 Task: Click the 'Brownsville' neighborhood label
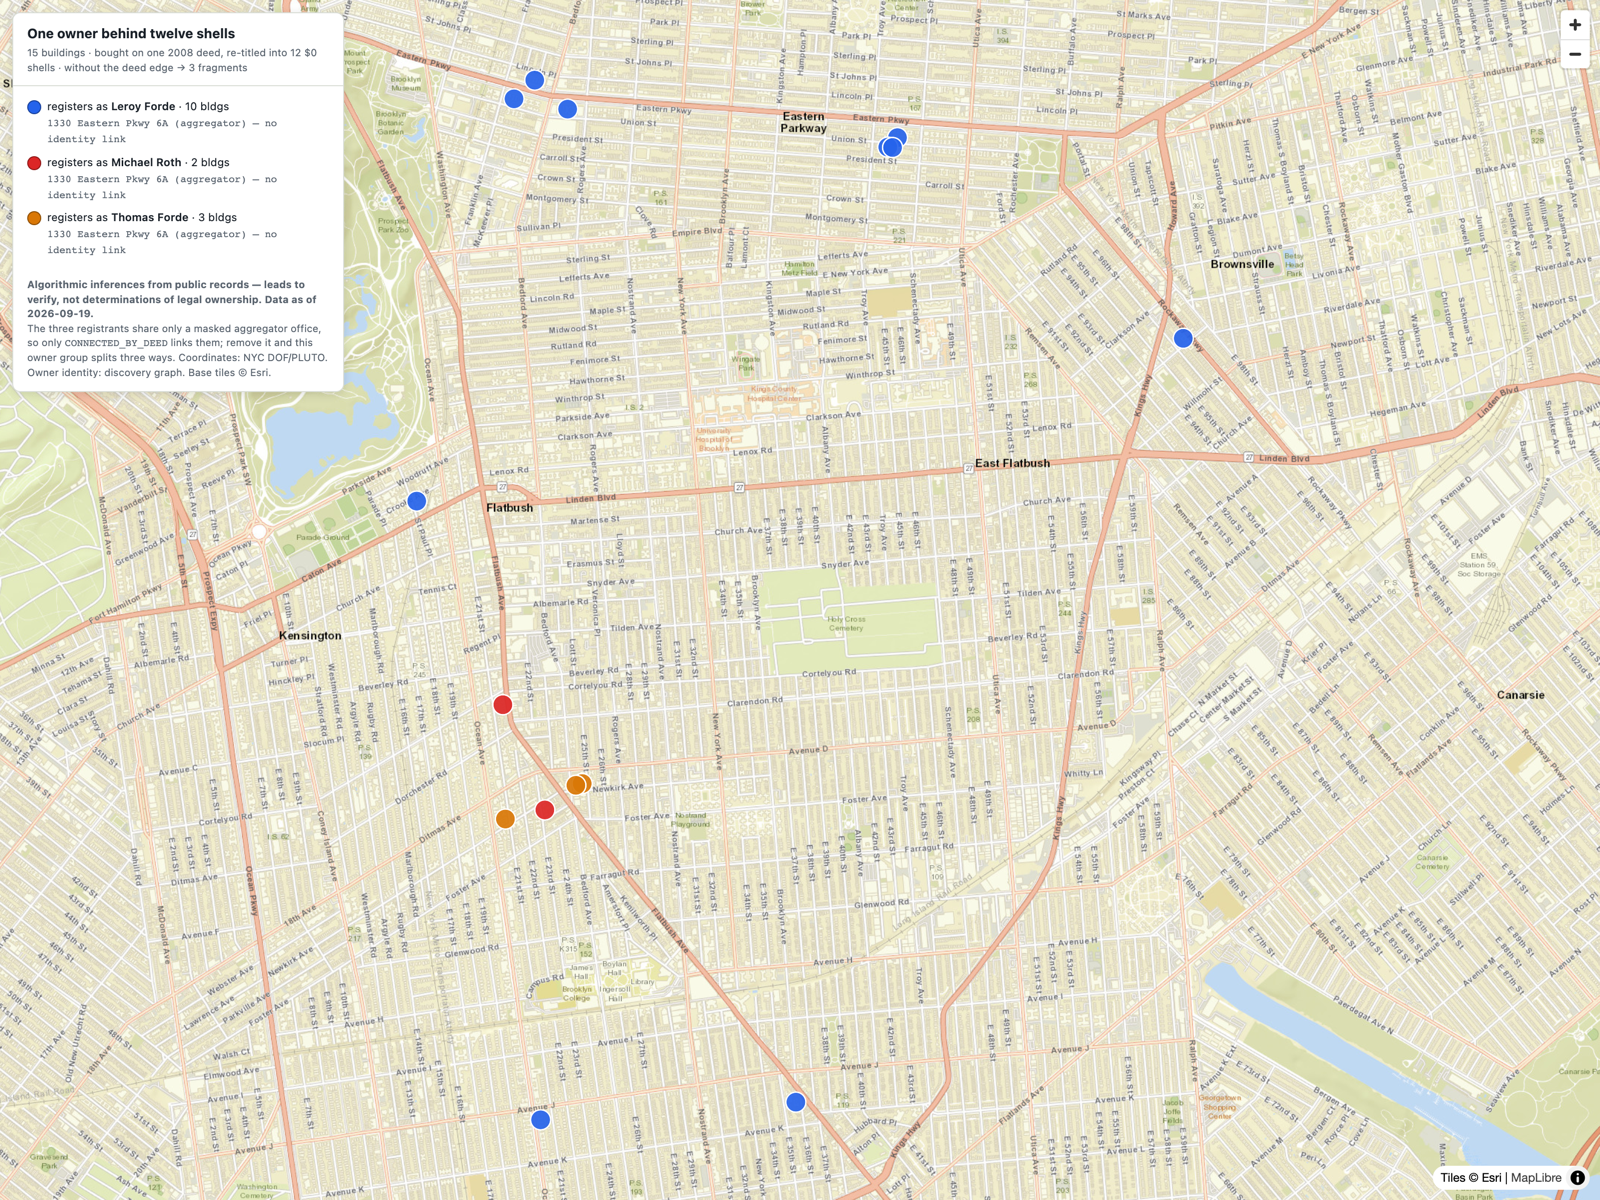coord(1242,264)
